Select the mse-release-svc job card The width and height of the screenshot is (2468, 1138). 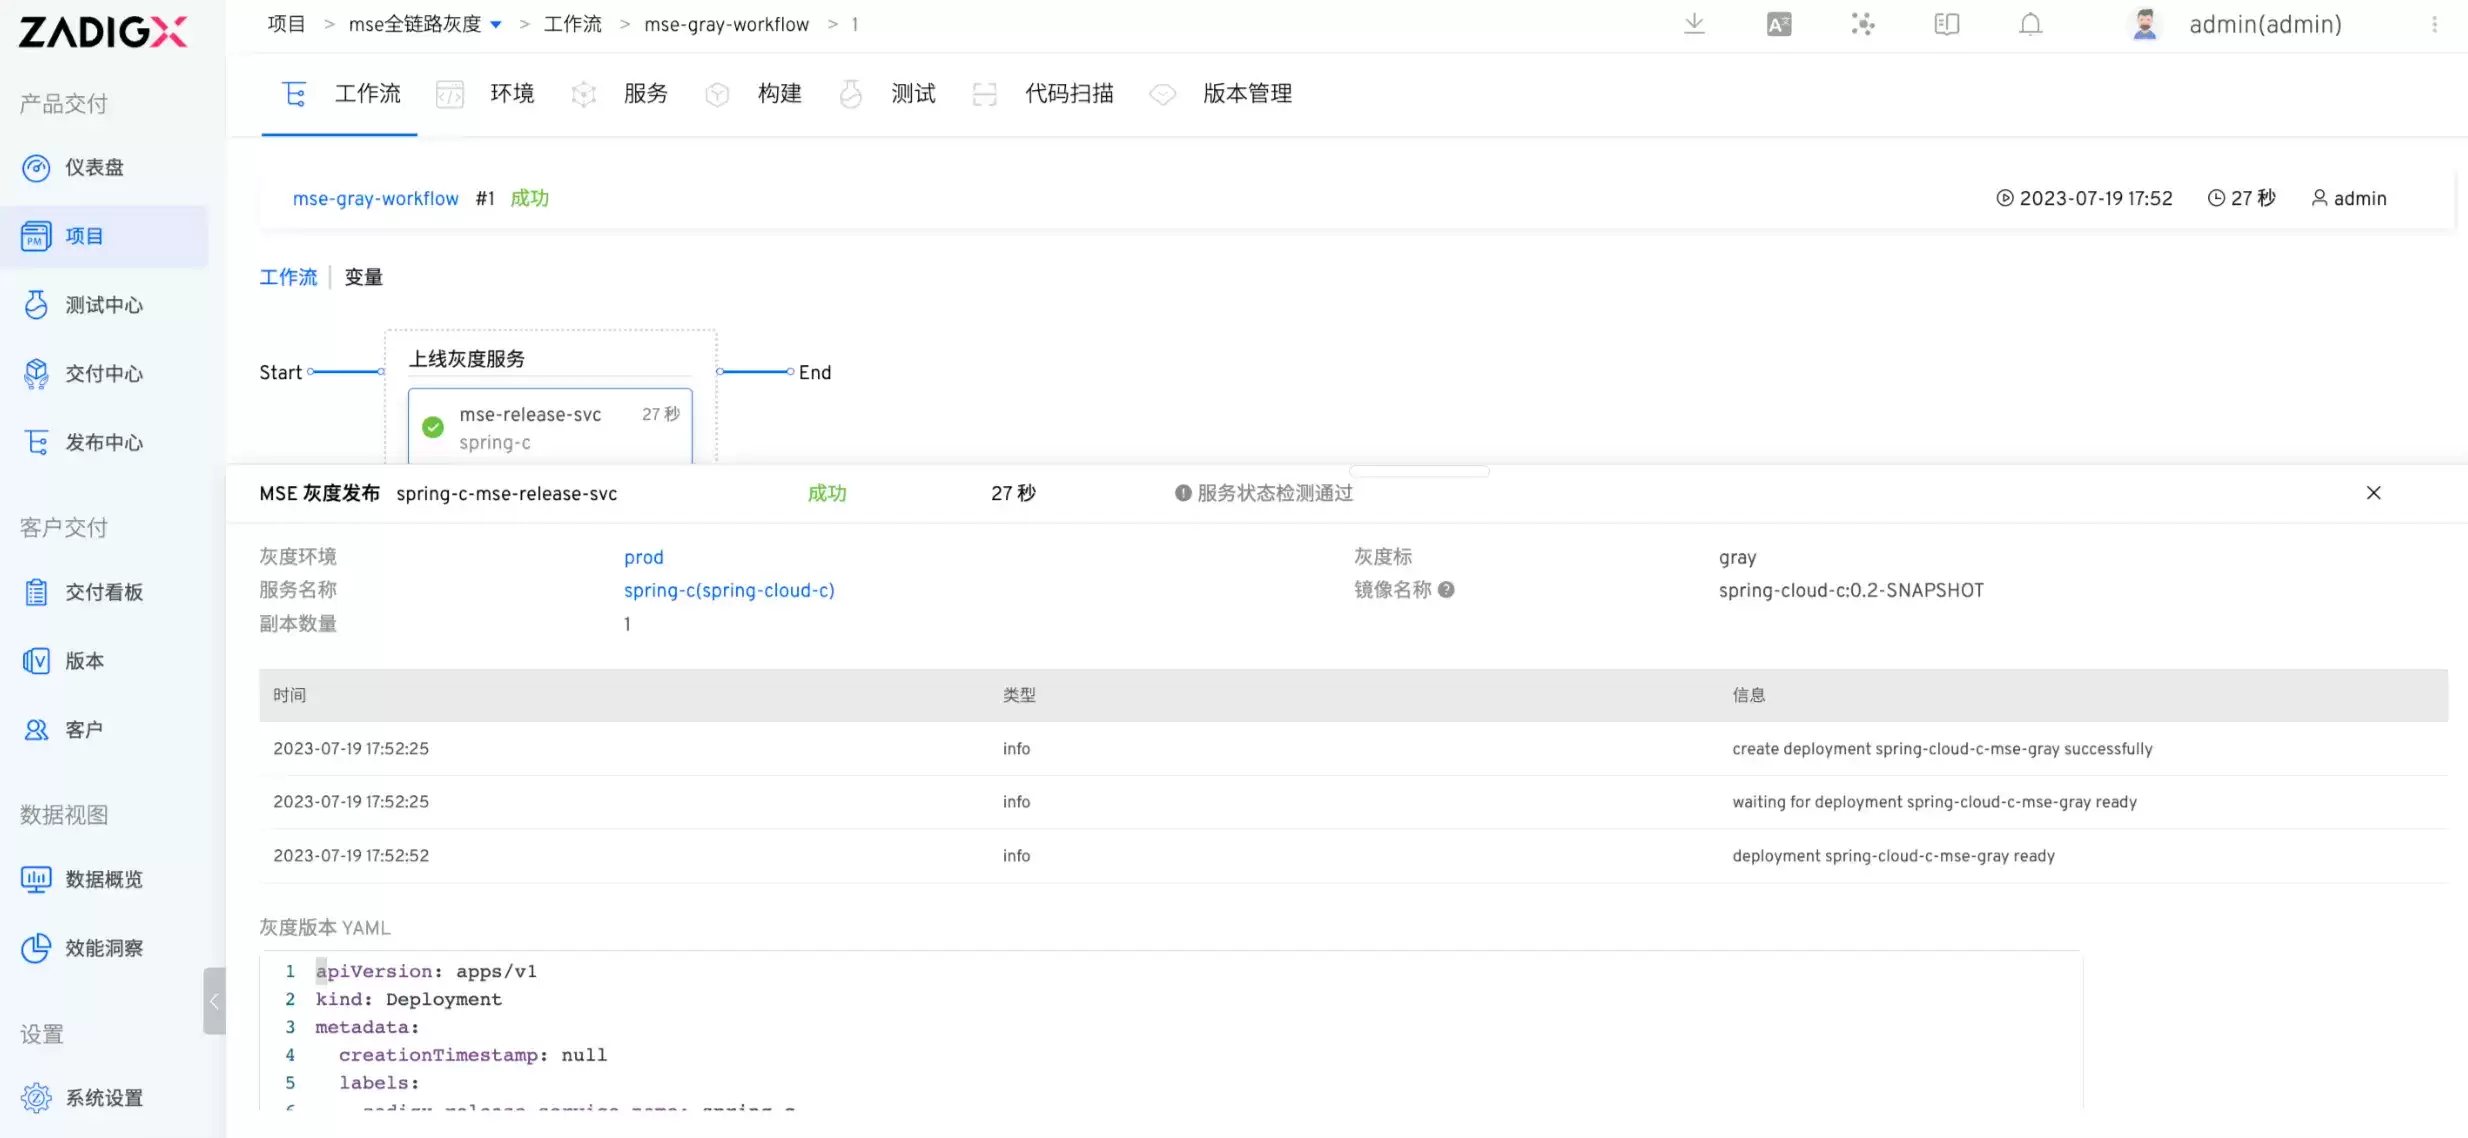click(550, 427)
